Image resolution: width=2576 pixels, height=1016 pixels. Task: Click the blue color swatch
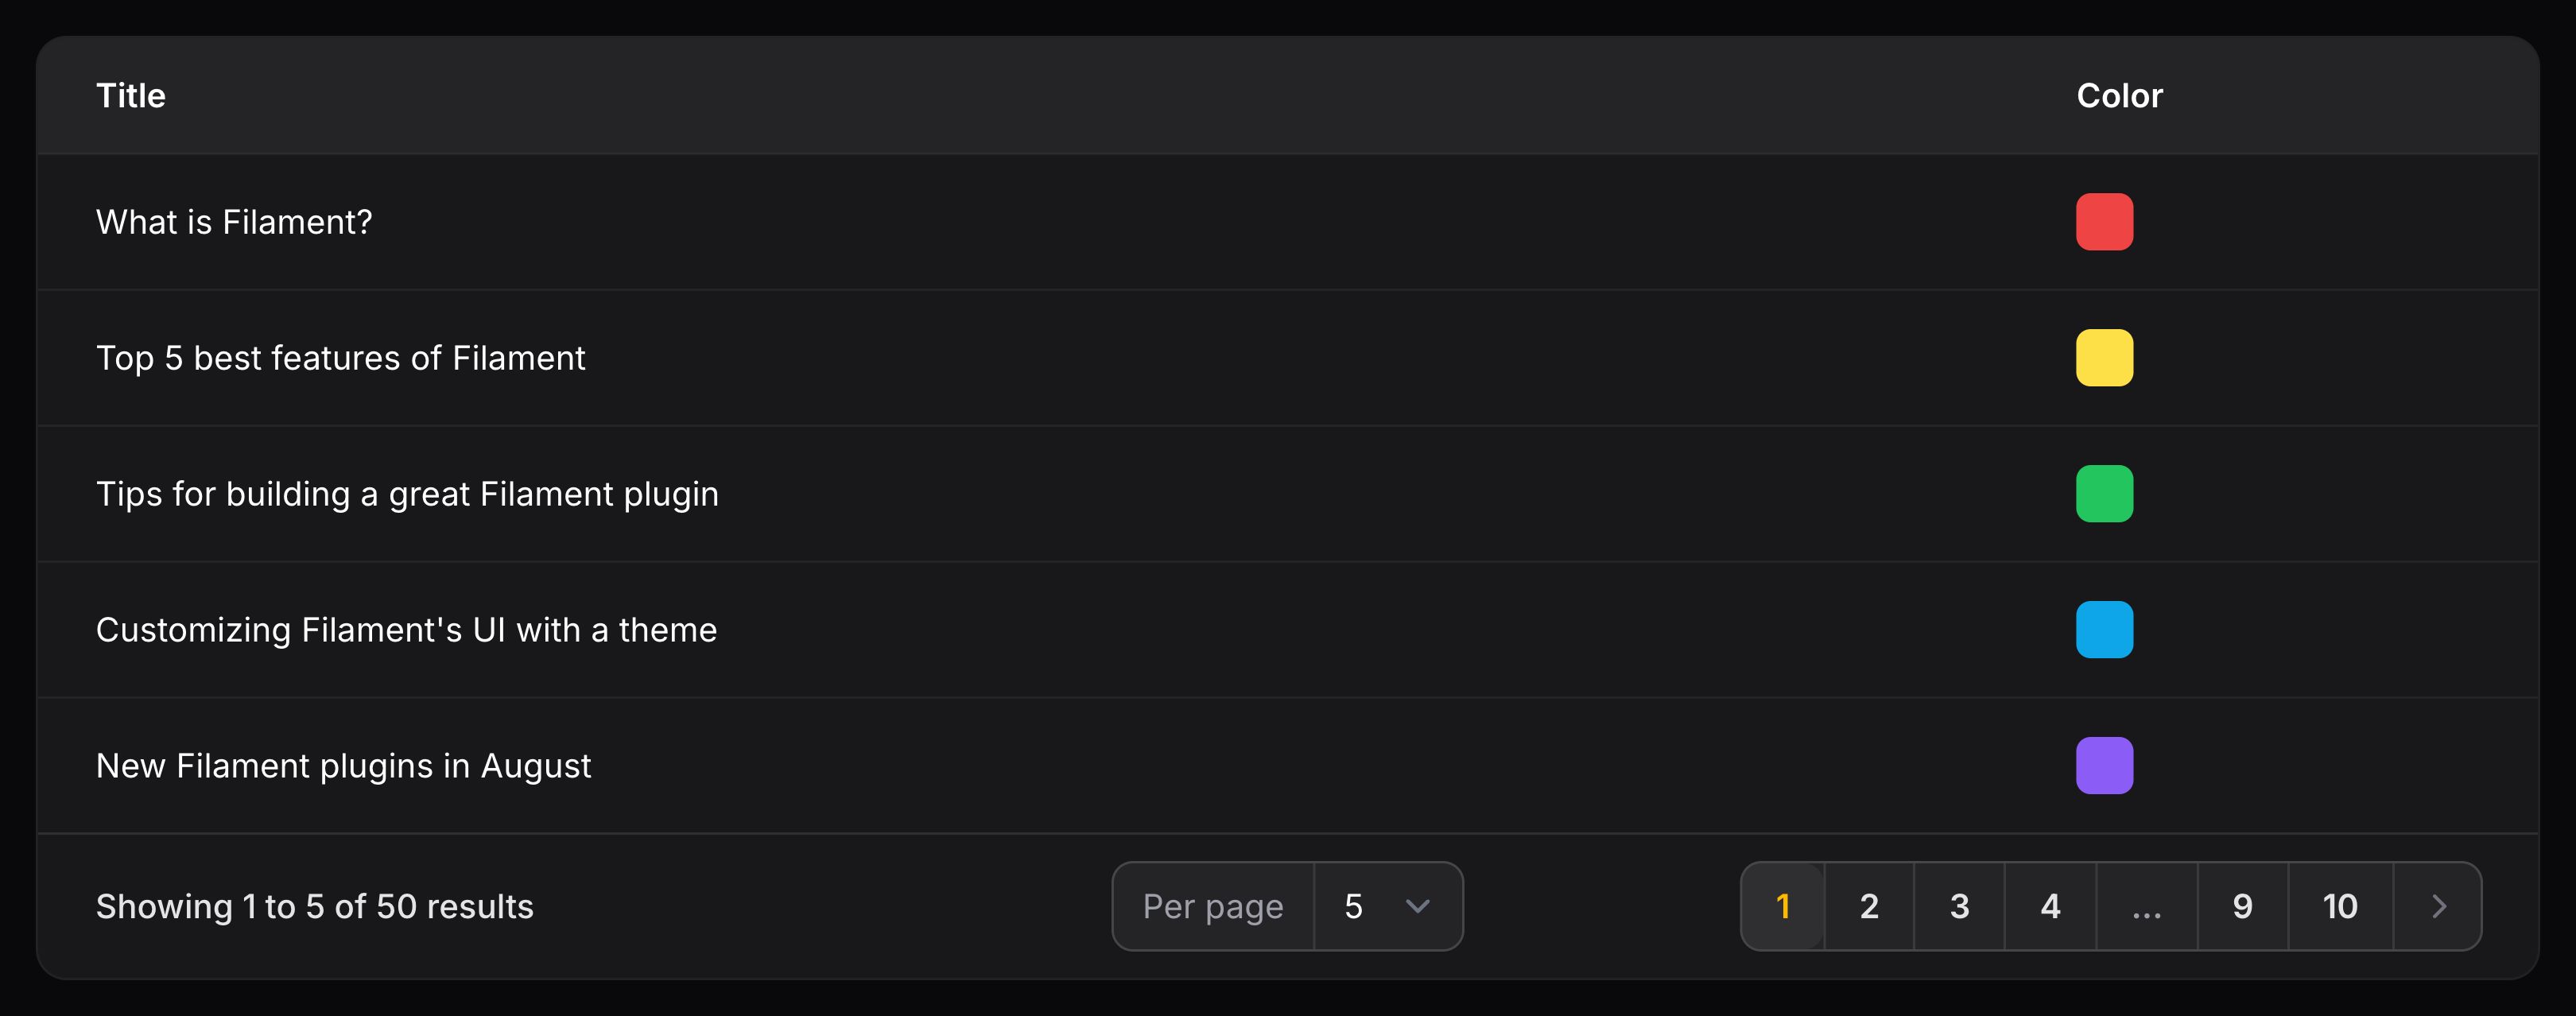pyautogui.click(x=2104, y=630)
